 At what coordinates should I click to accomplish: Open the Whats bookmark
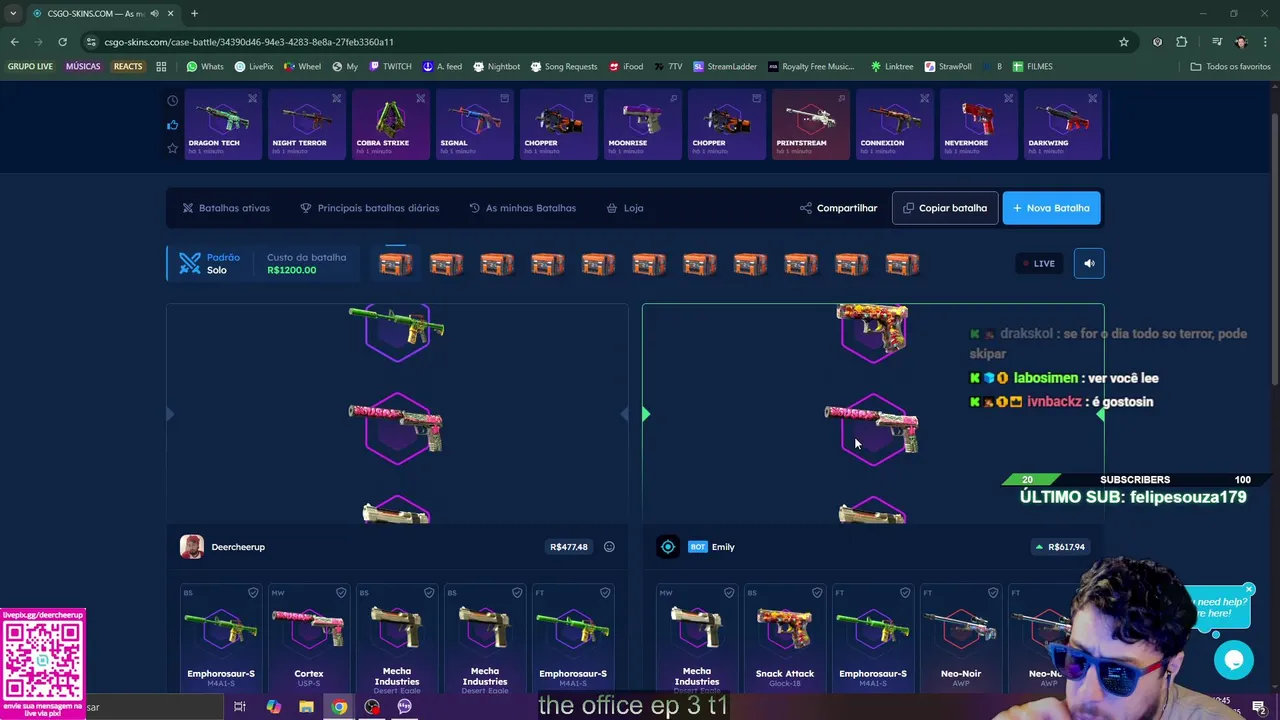click(x=205, y=67)
